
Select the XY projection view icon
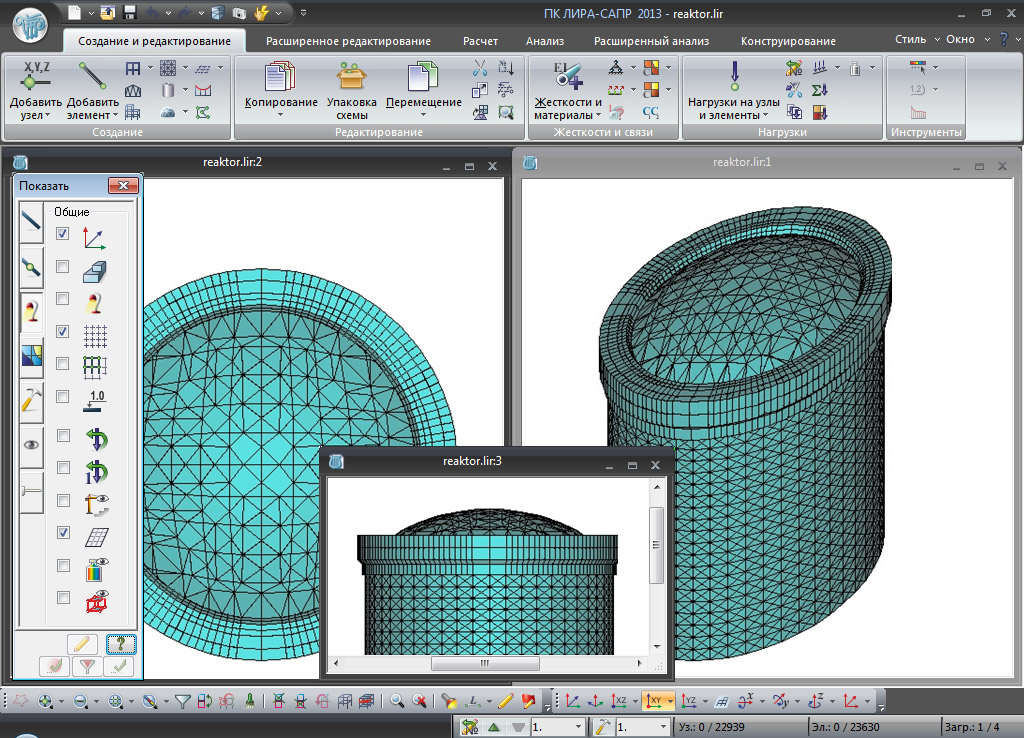tap(655, 701)
